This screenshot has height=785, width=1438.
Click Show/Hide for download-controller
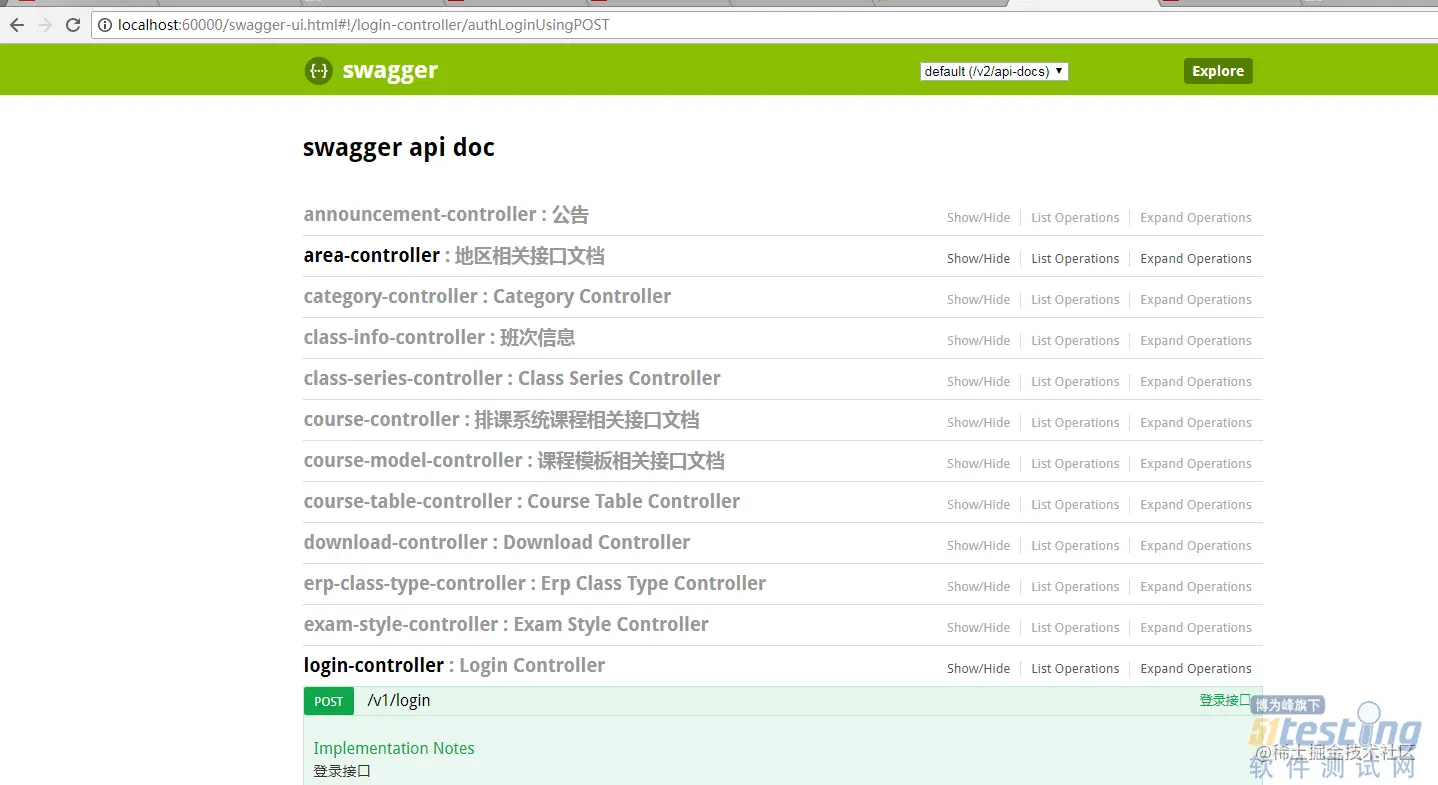tap(978, 546)
